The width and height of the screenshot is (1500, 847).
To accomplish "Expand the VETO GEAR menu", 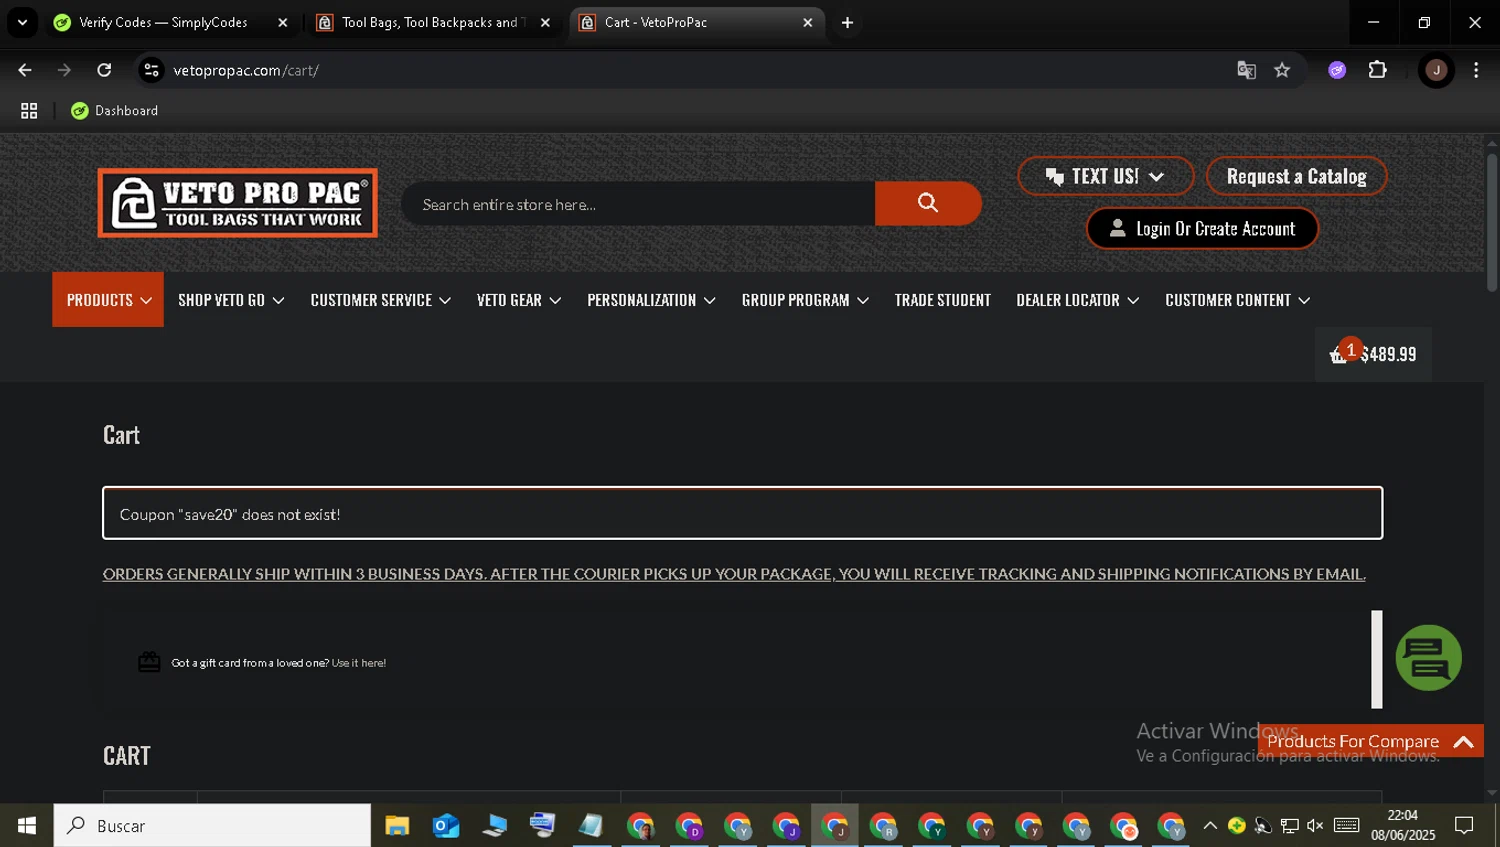I will [x=519, y=300].
